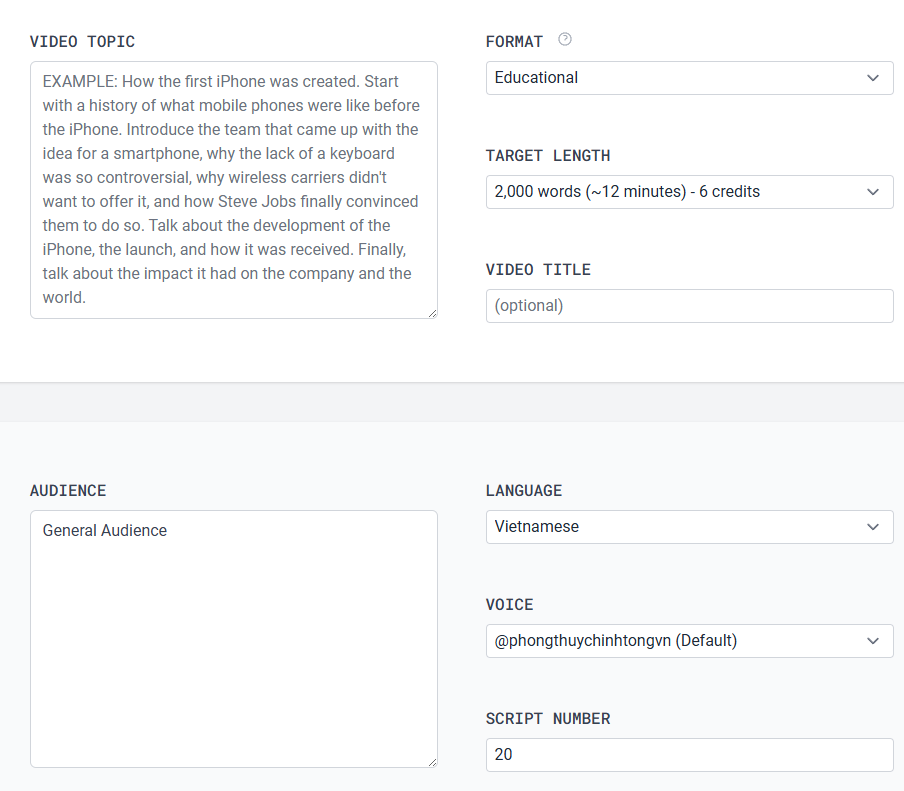Screen dimensions: 904x791
Task: Click the General Audience text
Action: pyautogui.click(x=105, y=530)
